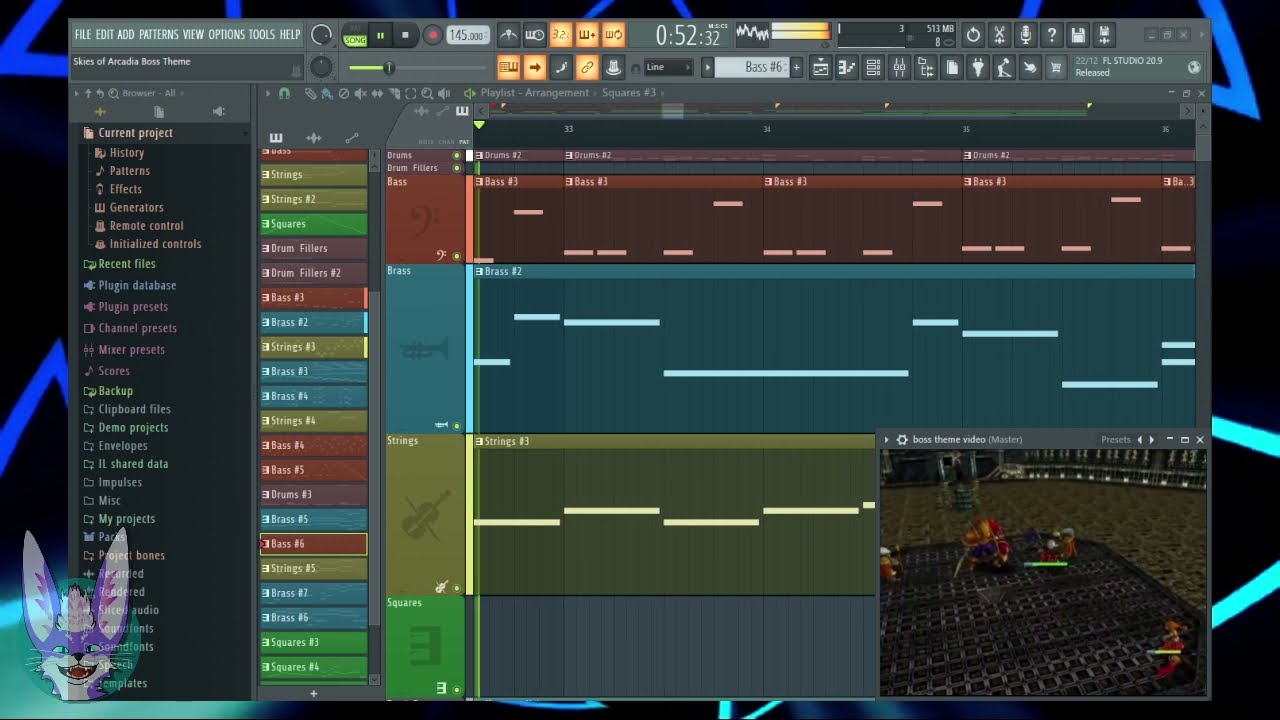Open the Playlist view icon
Viewport: 1280px width, 720px height.
coord(821,67)
